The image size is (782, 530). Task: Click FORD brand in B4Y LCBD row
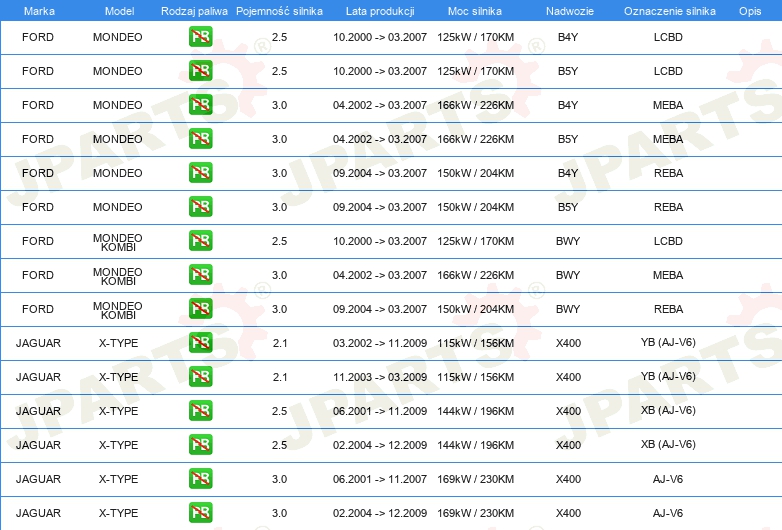pos(38,37)
